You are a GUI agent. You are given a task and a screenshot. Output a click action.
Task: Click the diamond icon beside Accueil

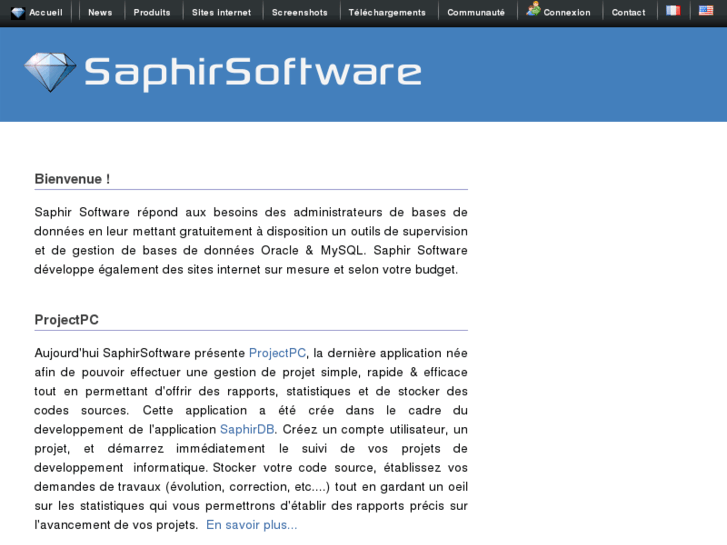click(x=18, y=13)
